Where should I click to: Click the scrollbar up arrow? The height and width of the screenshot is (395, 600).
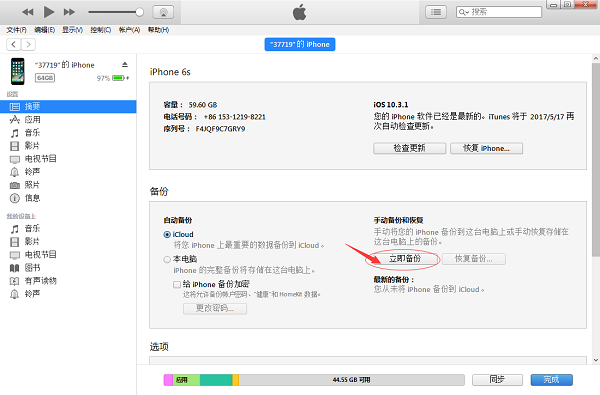point(596,58)
